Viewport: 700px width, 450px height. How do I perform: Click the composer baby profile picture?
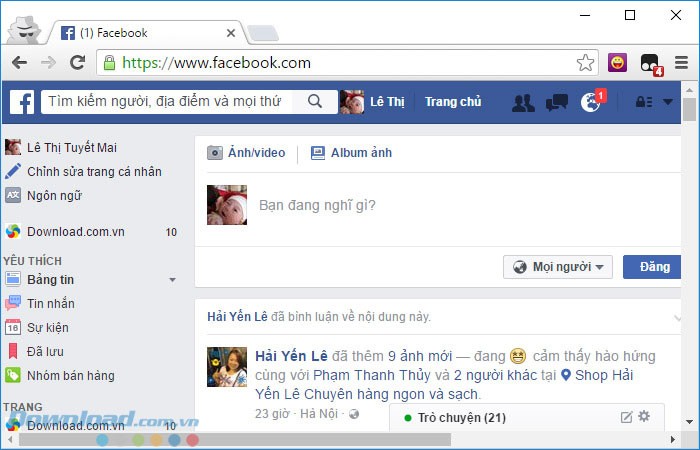(227, 205)
